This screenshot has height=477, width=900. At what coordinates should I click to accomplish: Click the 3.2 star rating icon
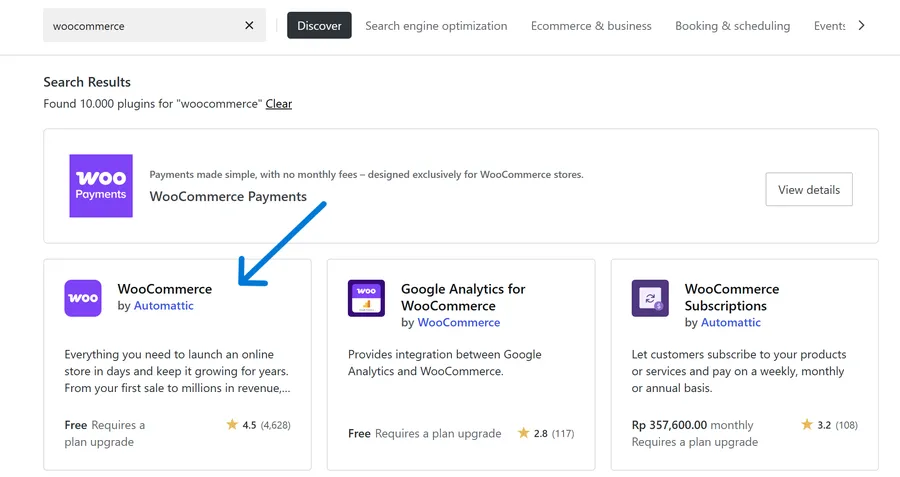click(x=807, y=425)
